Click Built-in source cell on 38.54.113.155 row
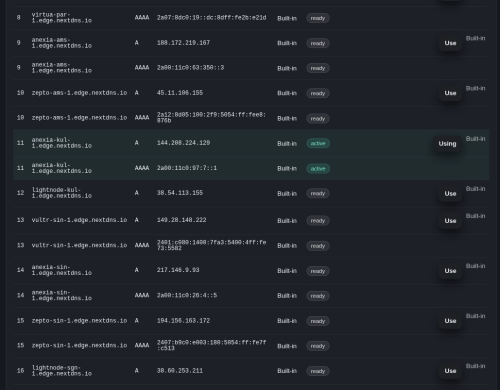Viewport: 500px width, 390px height. click(x=287, y=194)
